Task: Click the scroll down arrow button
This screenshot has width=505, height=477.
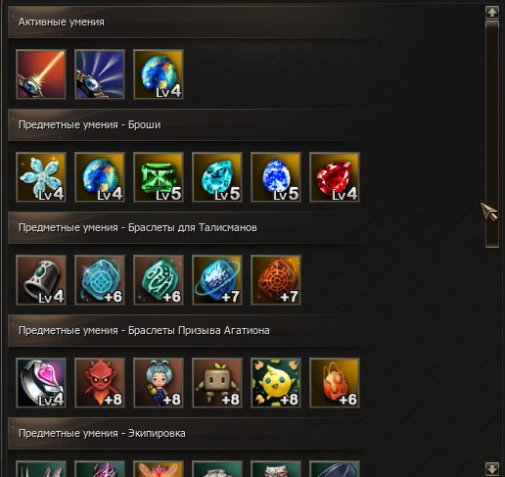Action: [x=492, y=468]
